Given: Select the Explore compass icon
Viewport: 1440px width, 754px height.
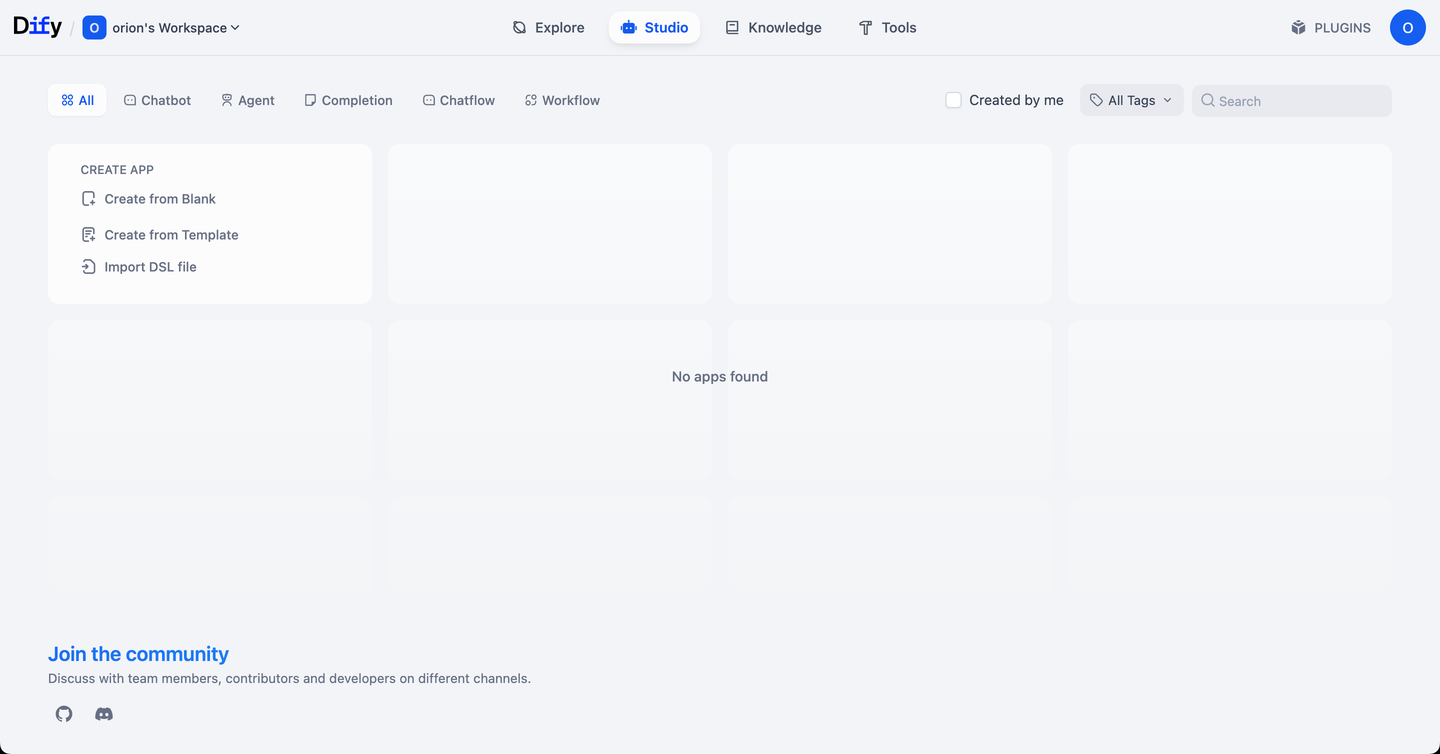Looking at the screenshot, I should click(519, 28).
